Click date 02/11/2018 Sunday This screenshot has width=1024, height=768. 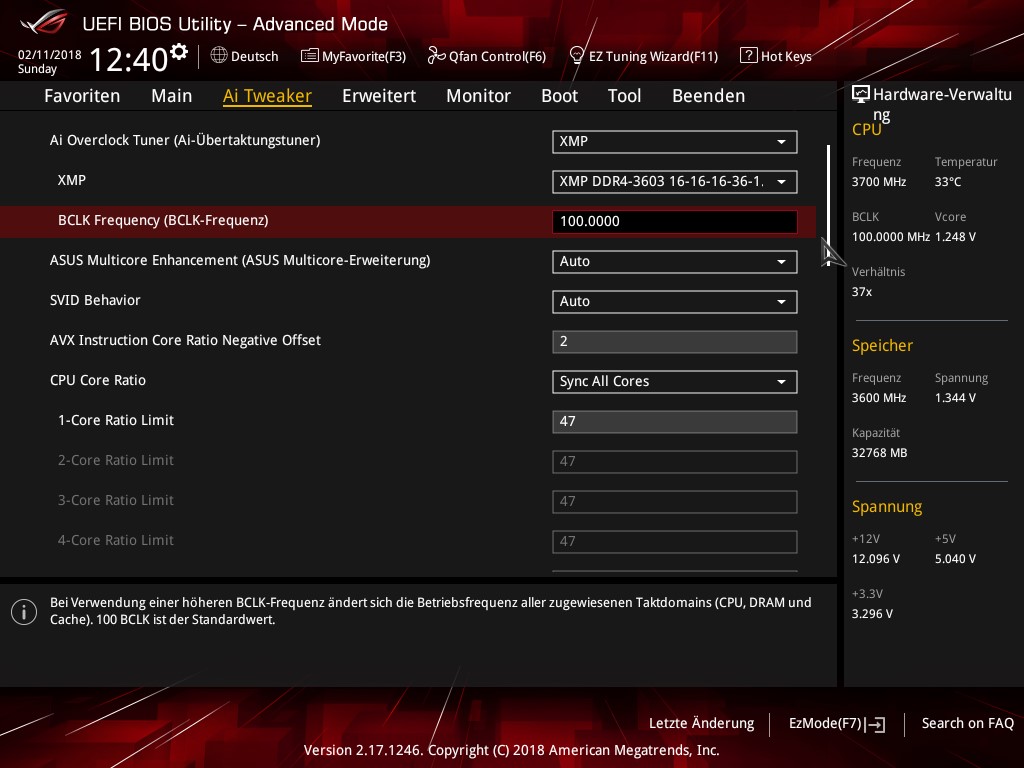(49, 62)
